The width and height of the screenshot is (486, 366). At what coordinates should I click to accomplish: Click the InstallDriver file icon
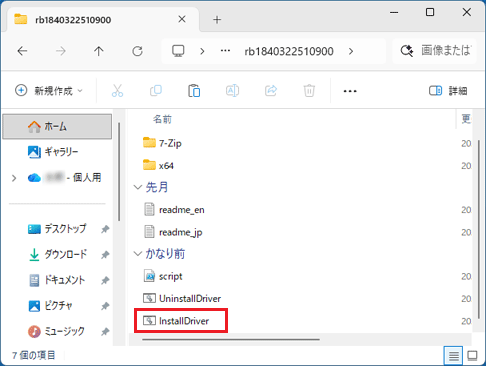point(149,321)
